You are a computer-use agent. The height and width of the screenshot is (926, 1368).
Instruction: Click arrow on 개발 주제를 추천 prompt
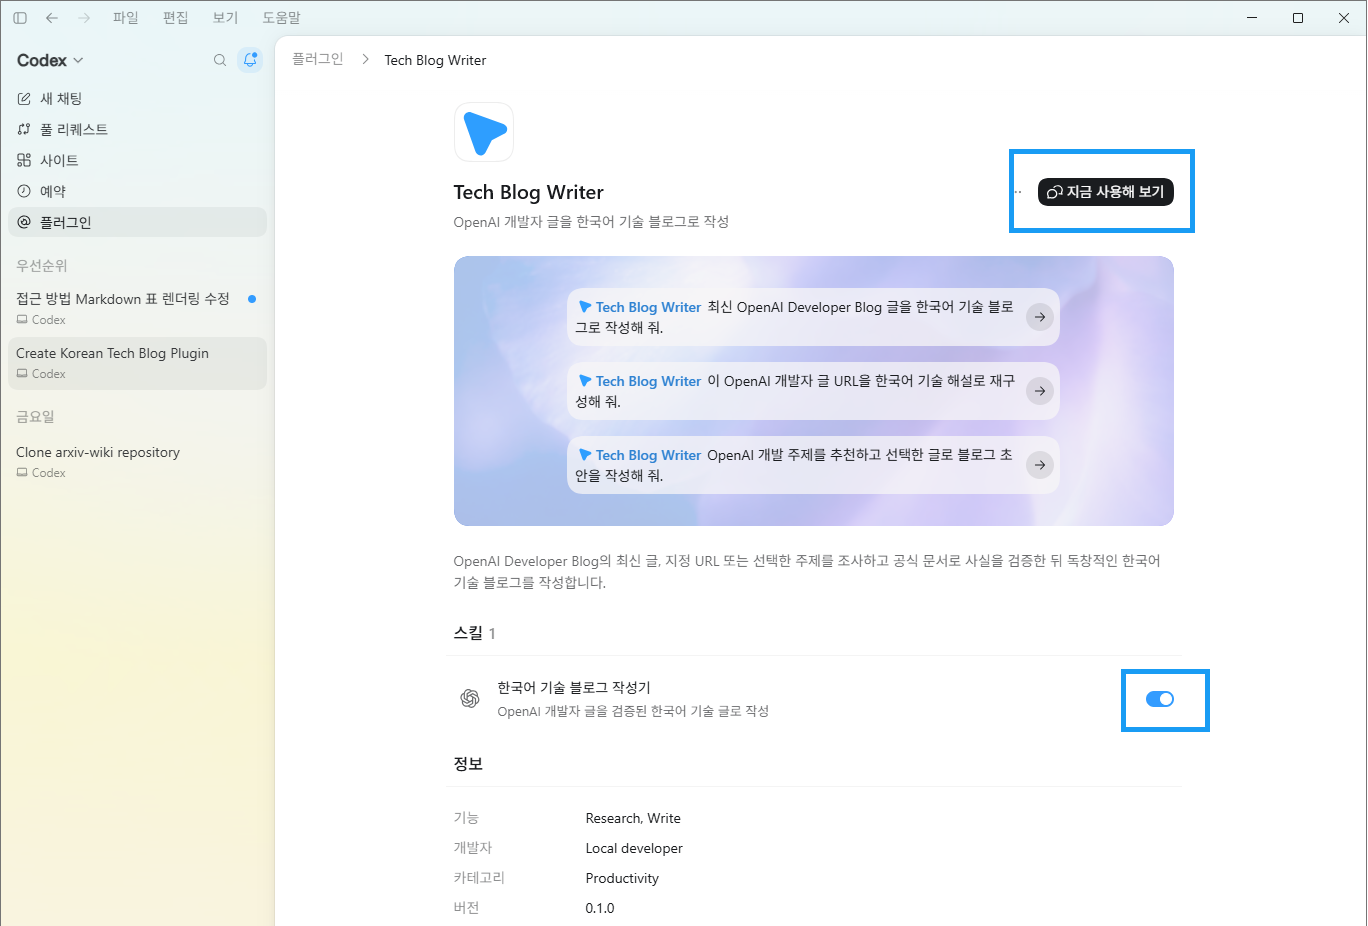pos(1040,465)
